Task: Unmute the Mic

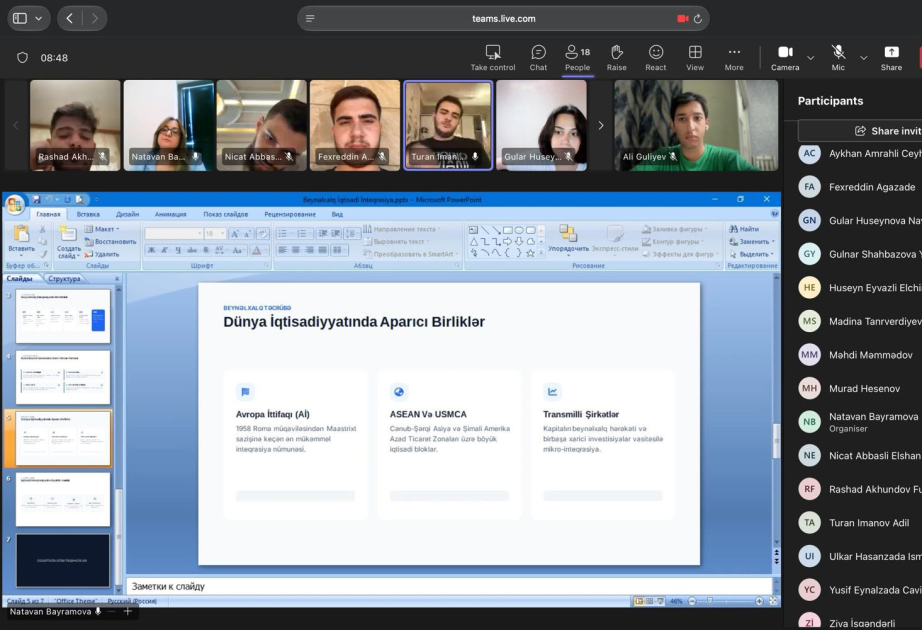Action: [838, 58]
